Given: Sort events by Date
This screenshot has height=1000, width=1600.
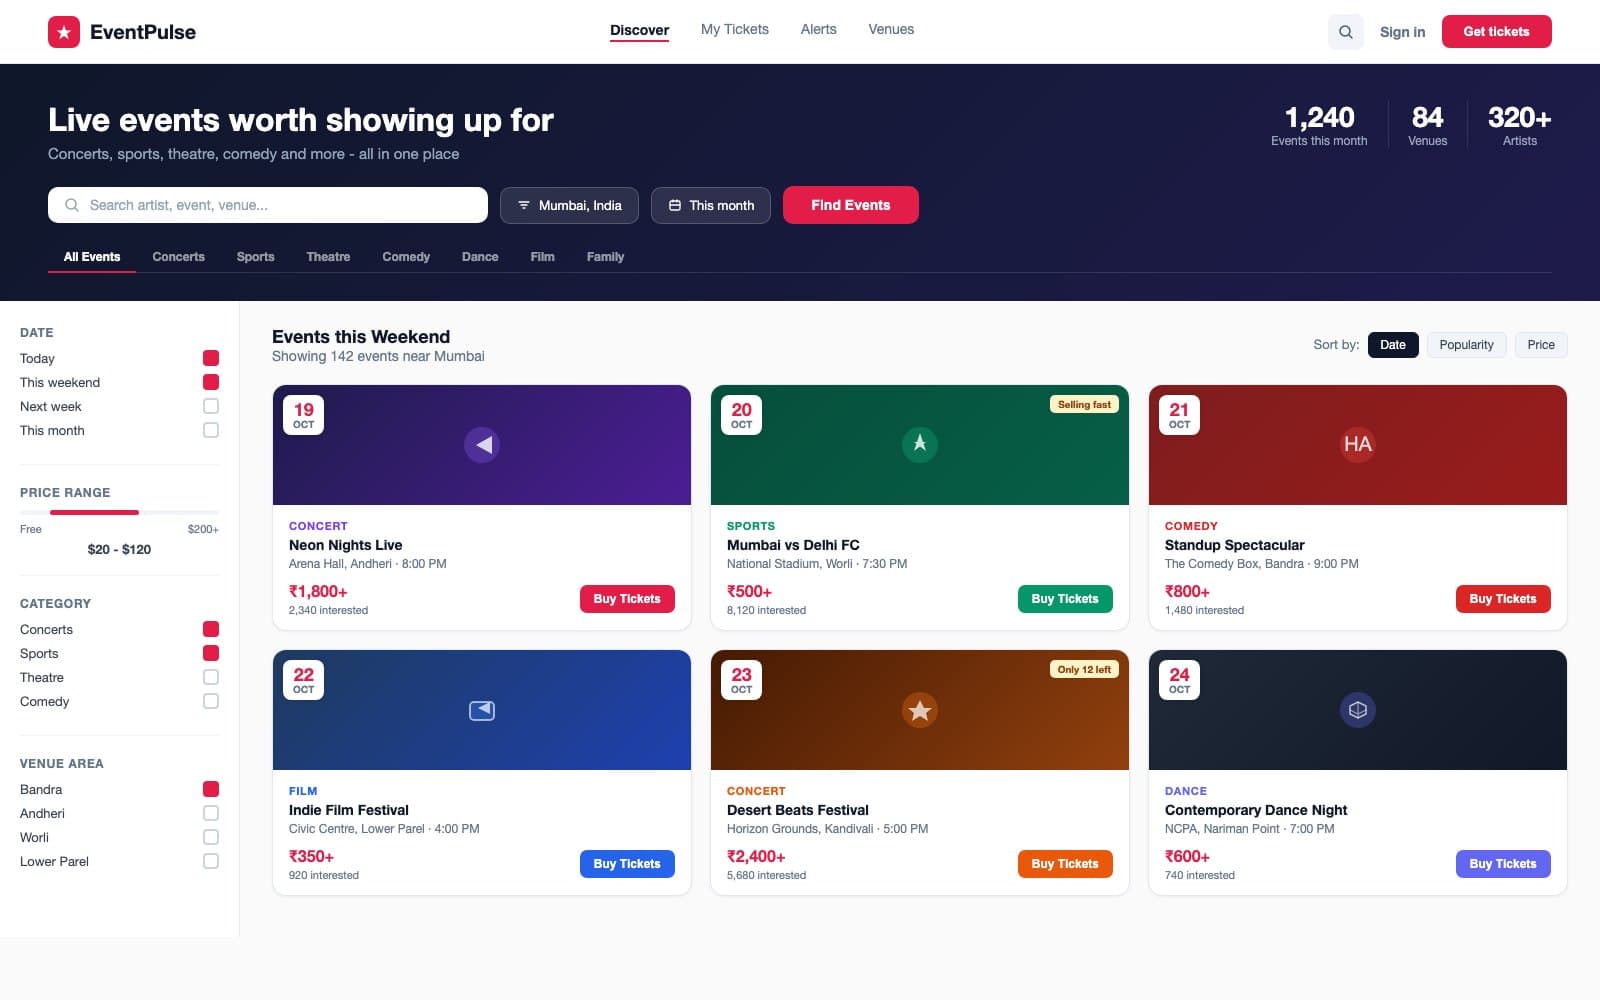Looking at the screenshot, I should pos(1393,345).
